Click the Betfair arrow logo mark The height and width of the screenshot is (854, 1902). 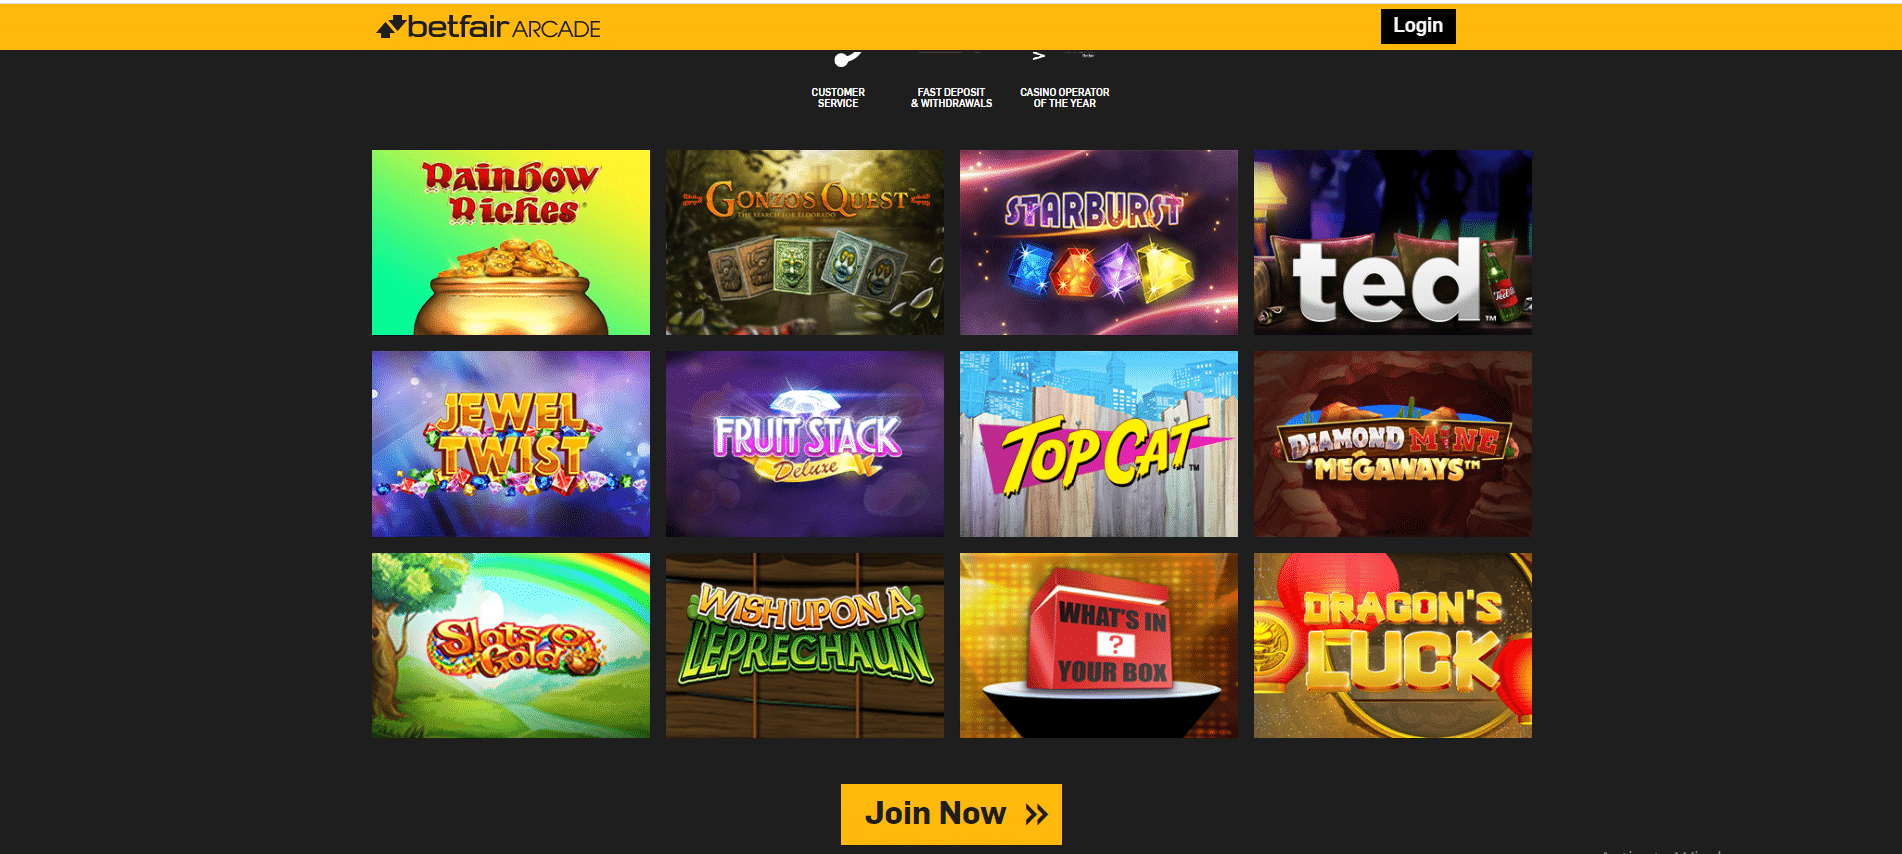[391, 27]
